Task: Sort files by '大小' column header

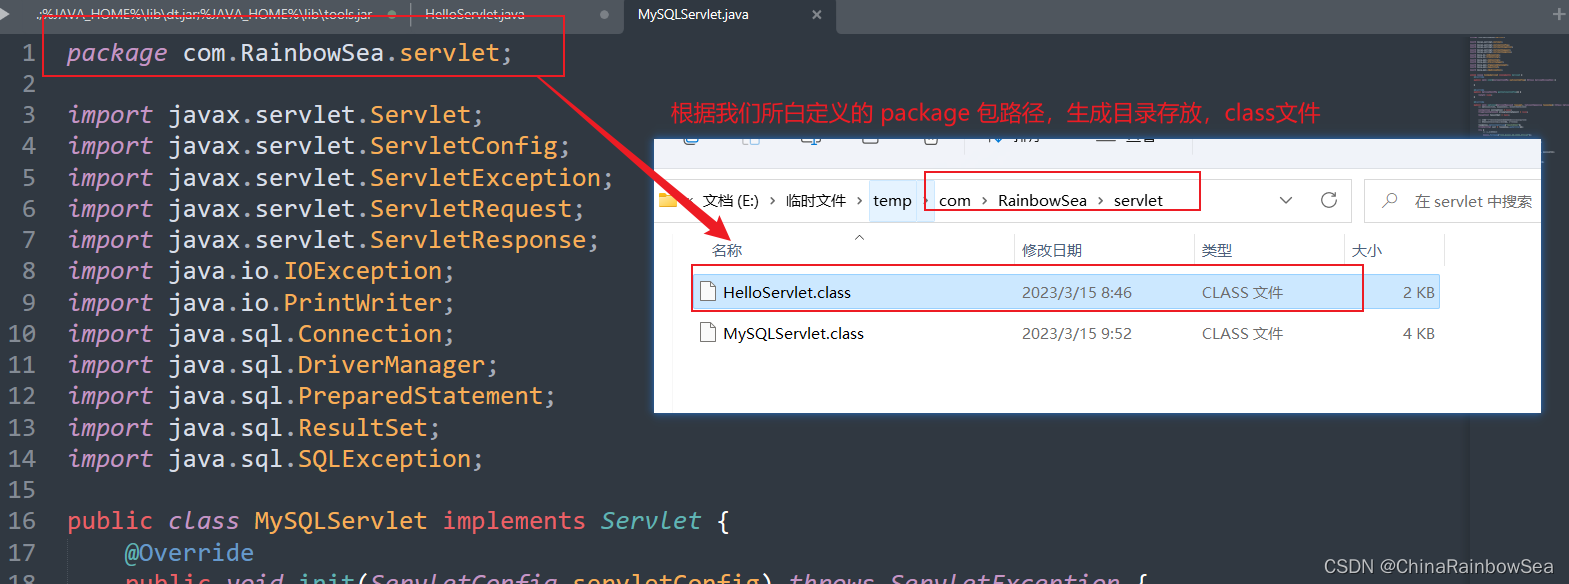Action: click(1367, 250)
